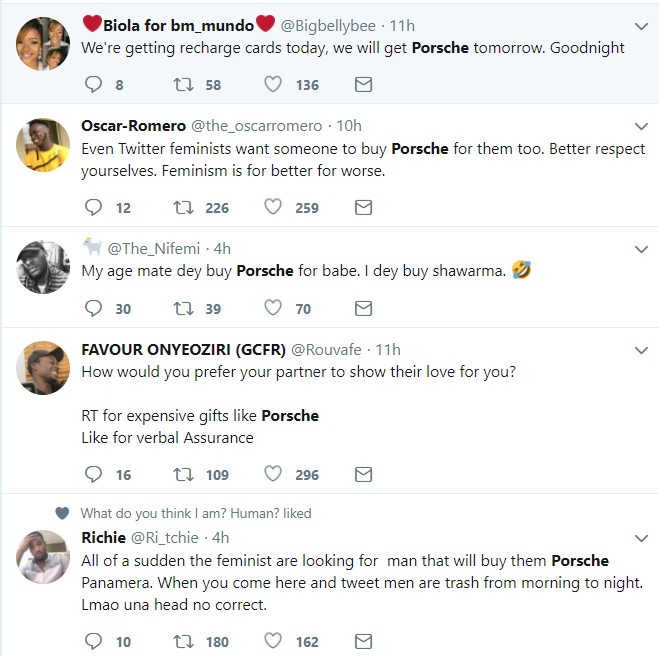The image size is (659, 656).
Task: Like Biola's recharge cards tweet
Action: tap(273, 85)
